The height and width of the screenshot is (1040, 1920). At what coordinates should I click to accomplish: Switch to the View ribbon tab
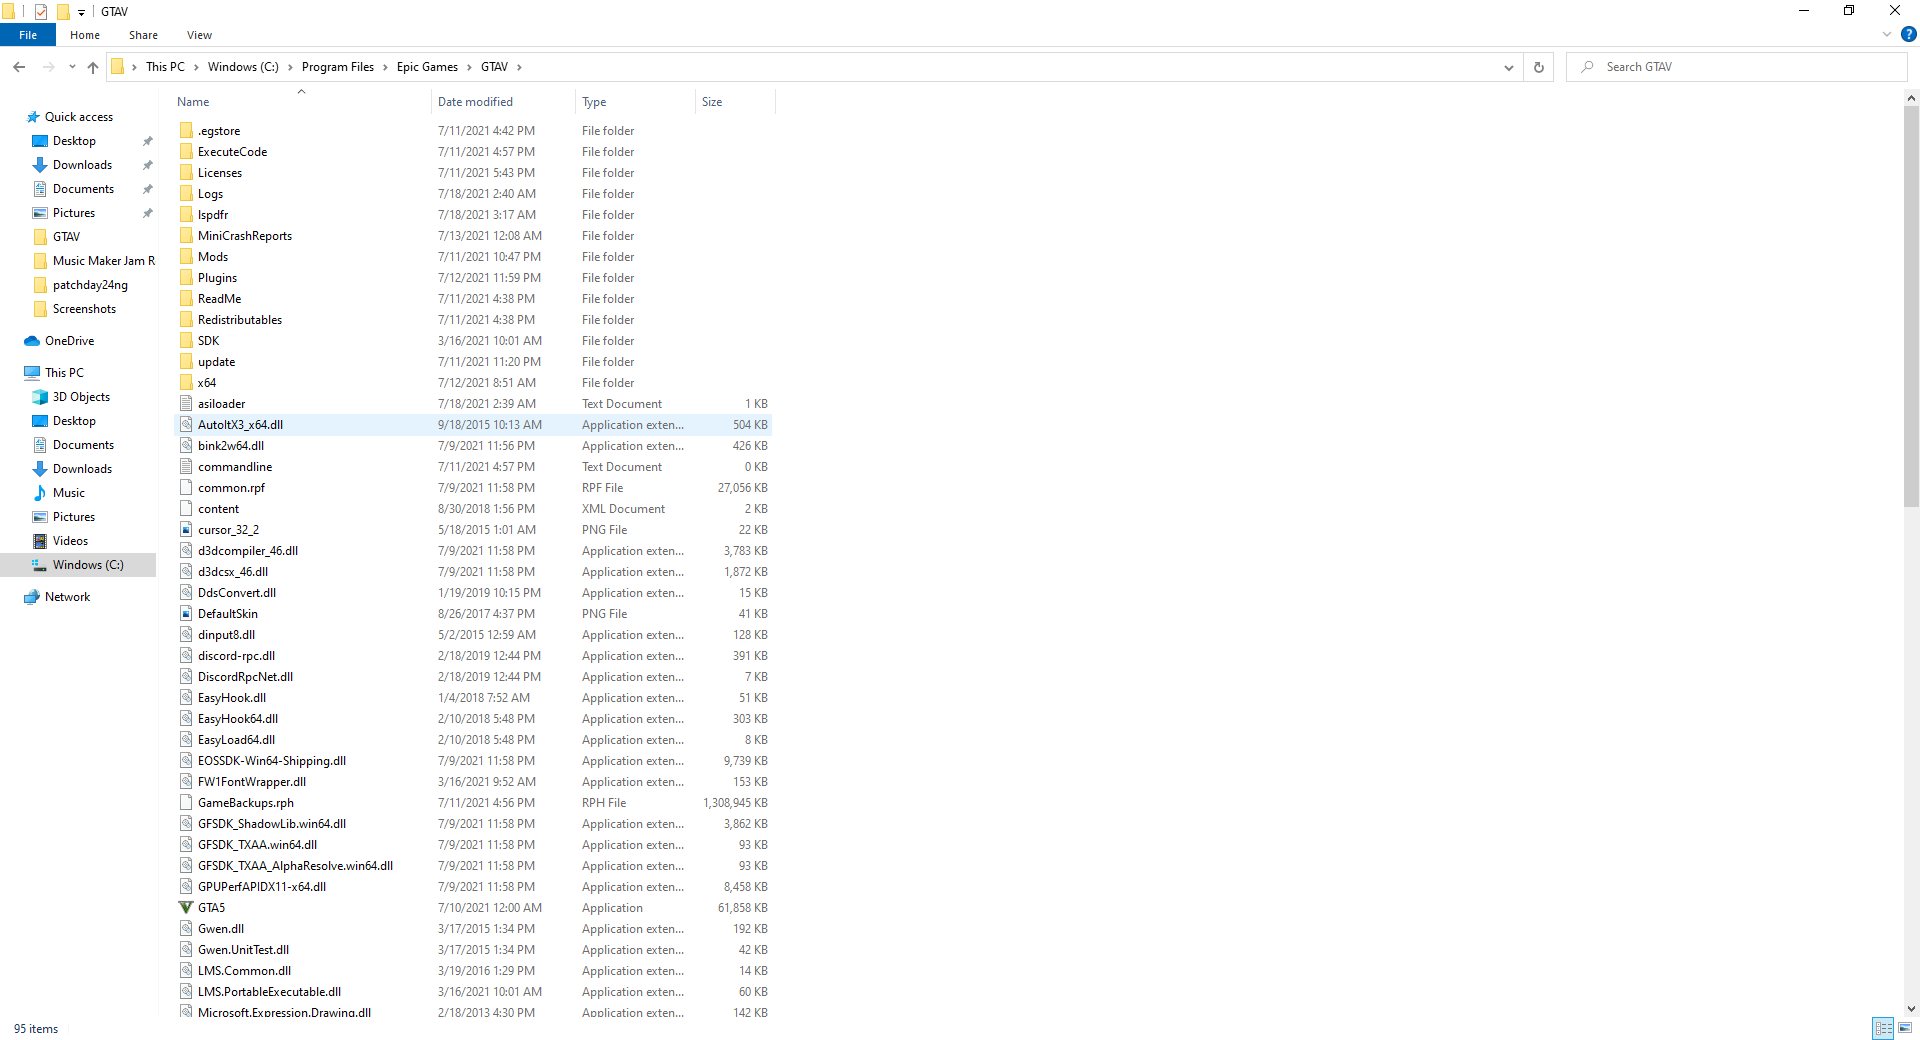199,35
